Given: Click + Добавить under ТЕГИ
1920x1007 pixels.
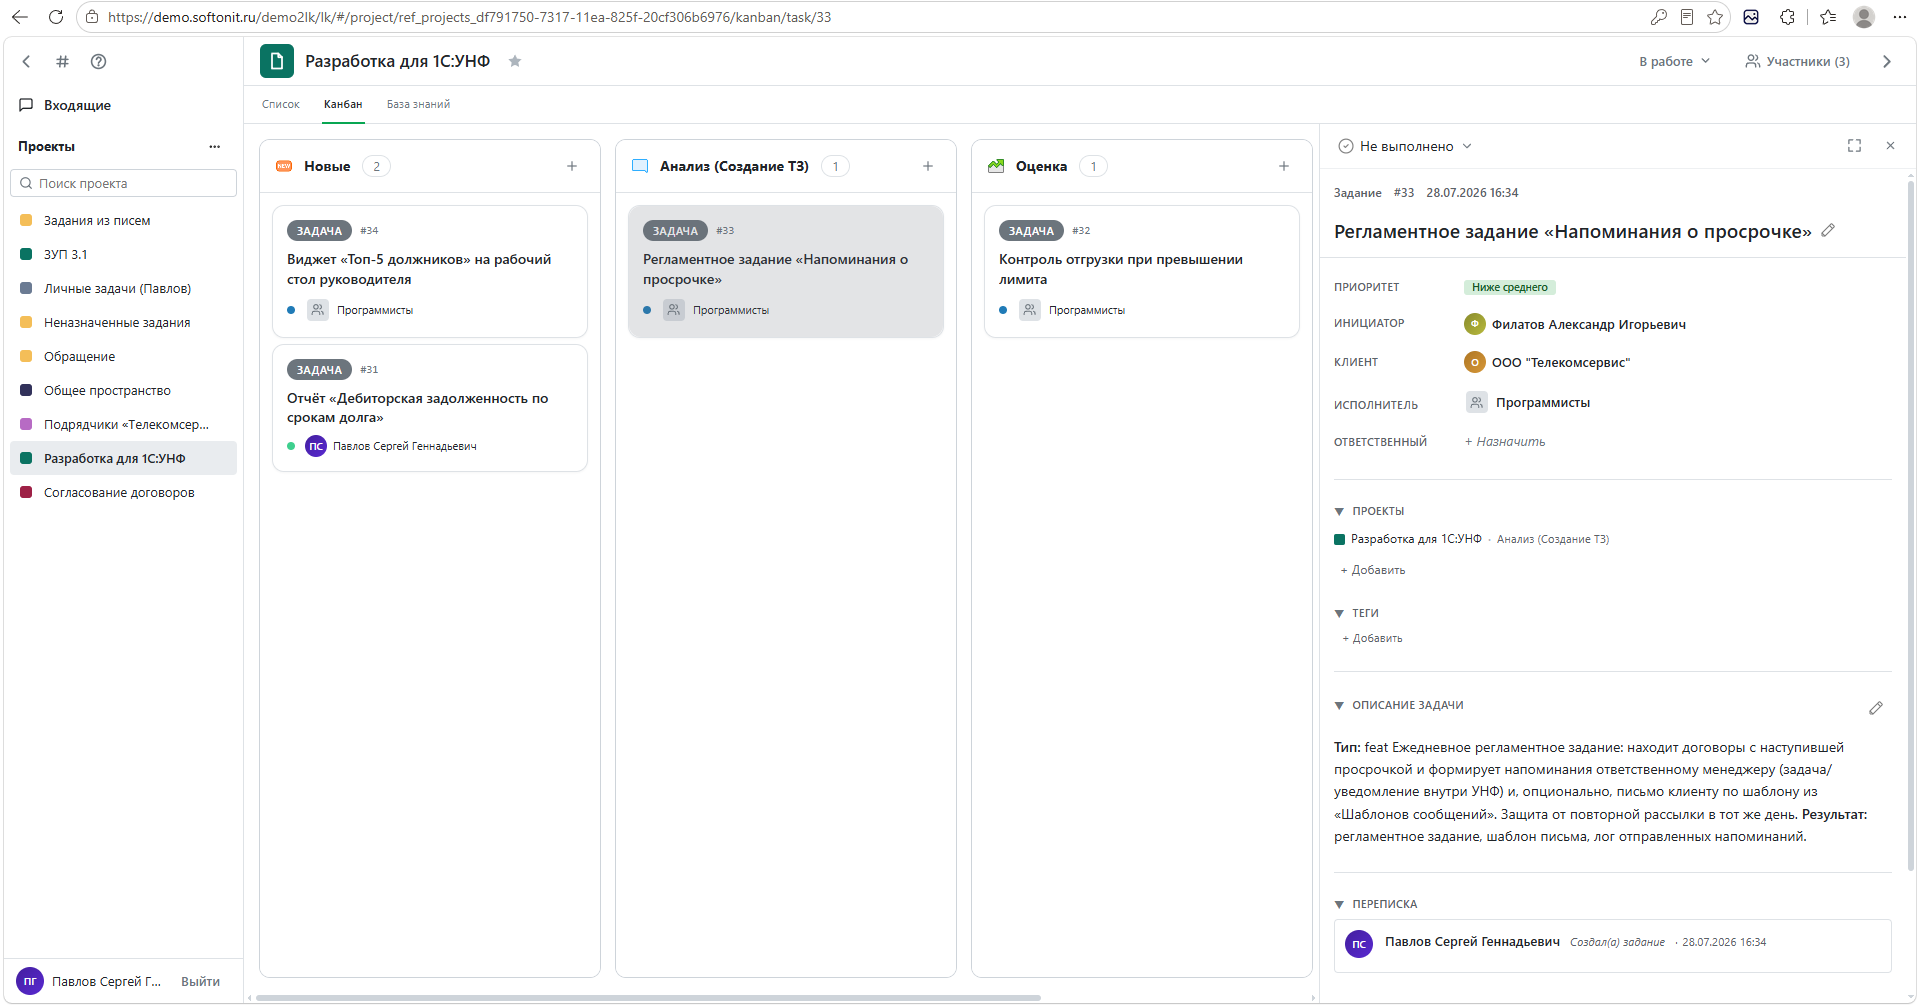Looking at the screenshot, I should click(x=1372, y=638).
